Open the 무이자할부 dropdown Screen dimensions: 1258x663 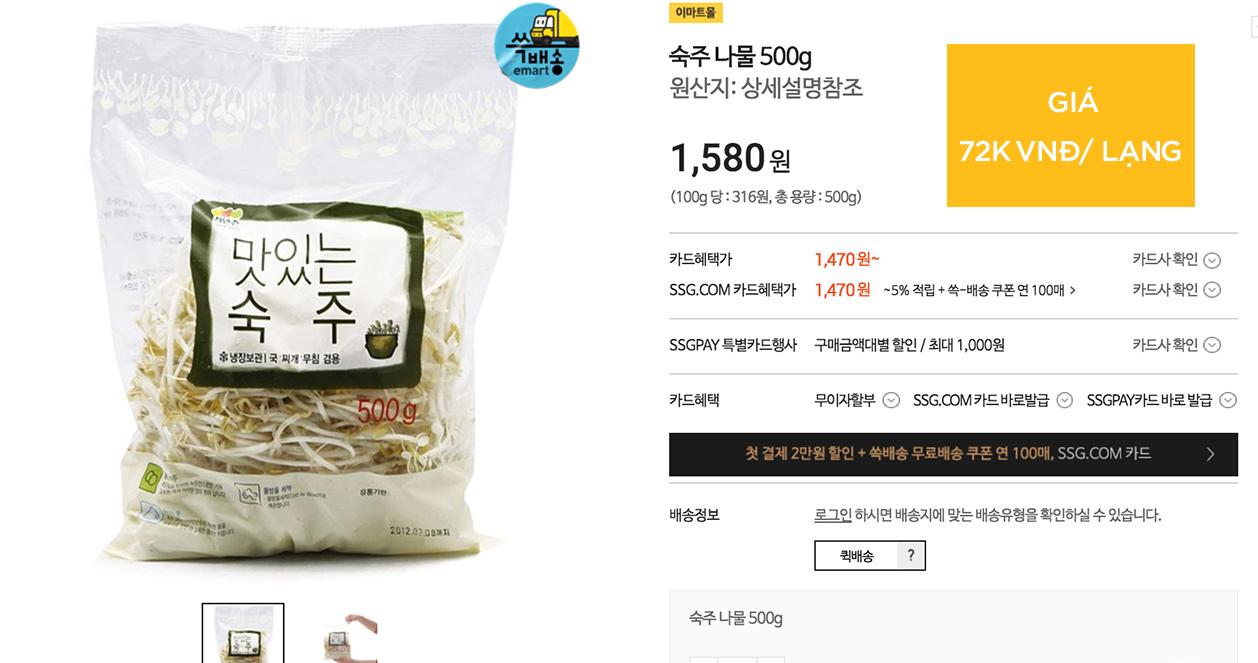(857, 400)
